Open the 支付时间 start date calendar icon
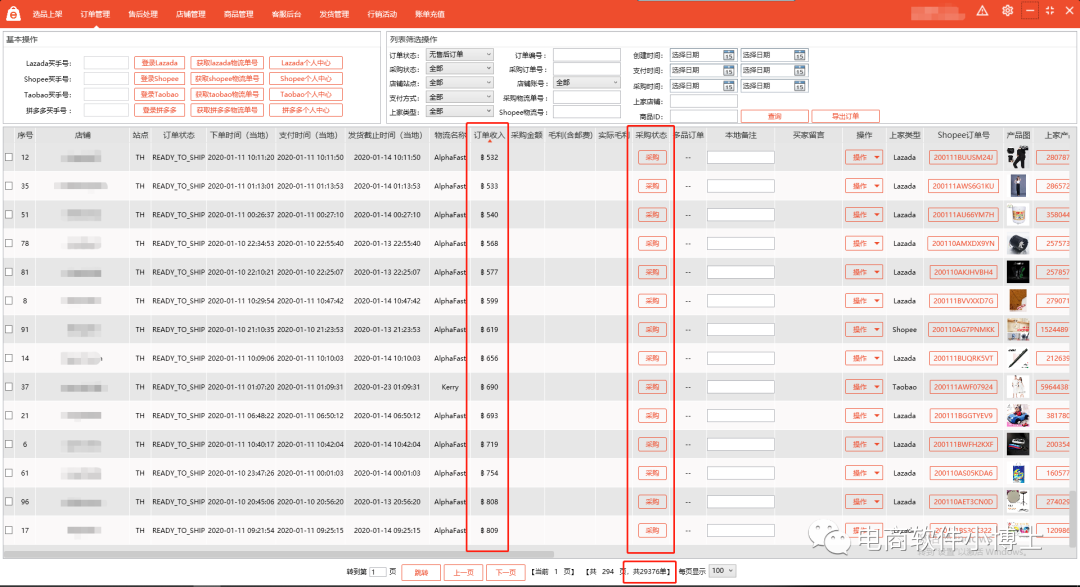Viewport: 1080px width, 587px height. click(x=728, y=70)
